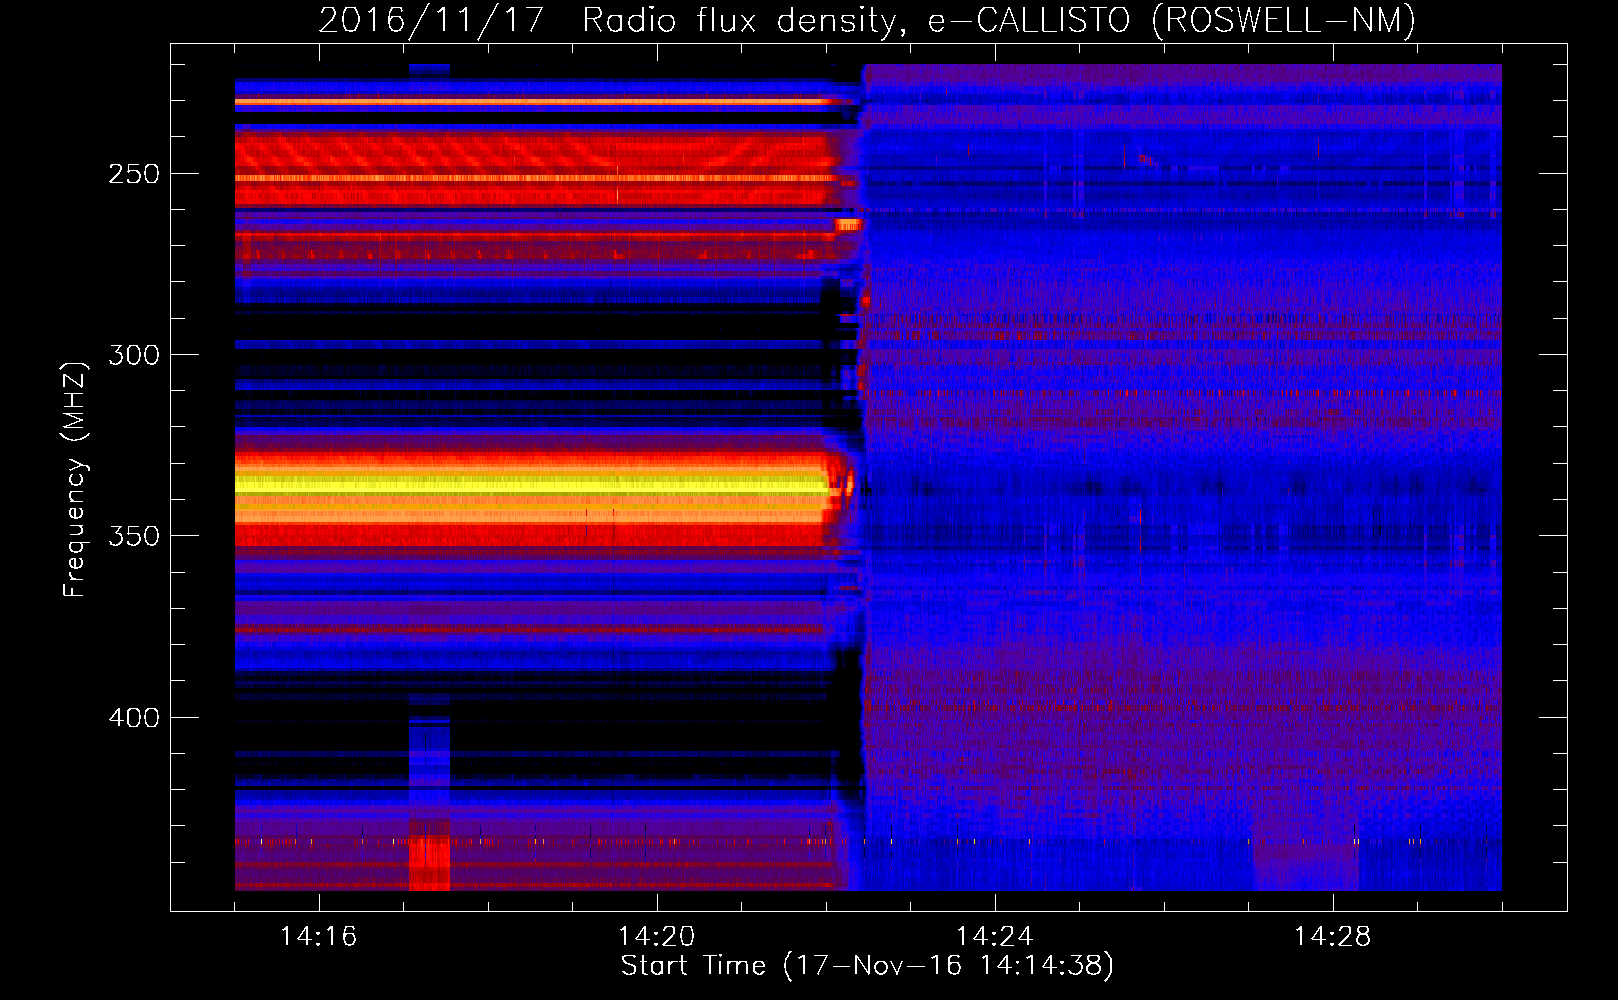Click the red burst block at bottom near 14:17

pyautogui.click(x=429, y=864)
